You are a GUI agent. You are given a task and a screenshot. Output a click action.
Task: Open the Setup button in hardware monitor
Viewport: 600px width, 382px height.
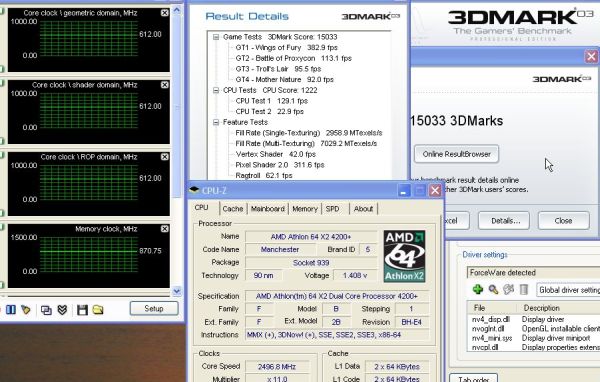tap(154, 308)
